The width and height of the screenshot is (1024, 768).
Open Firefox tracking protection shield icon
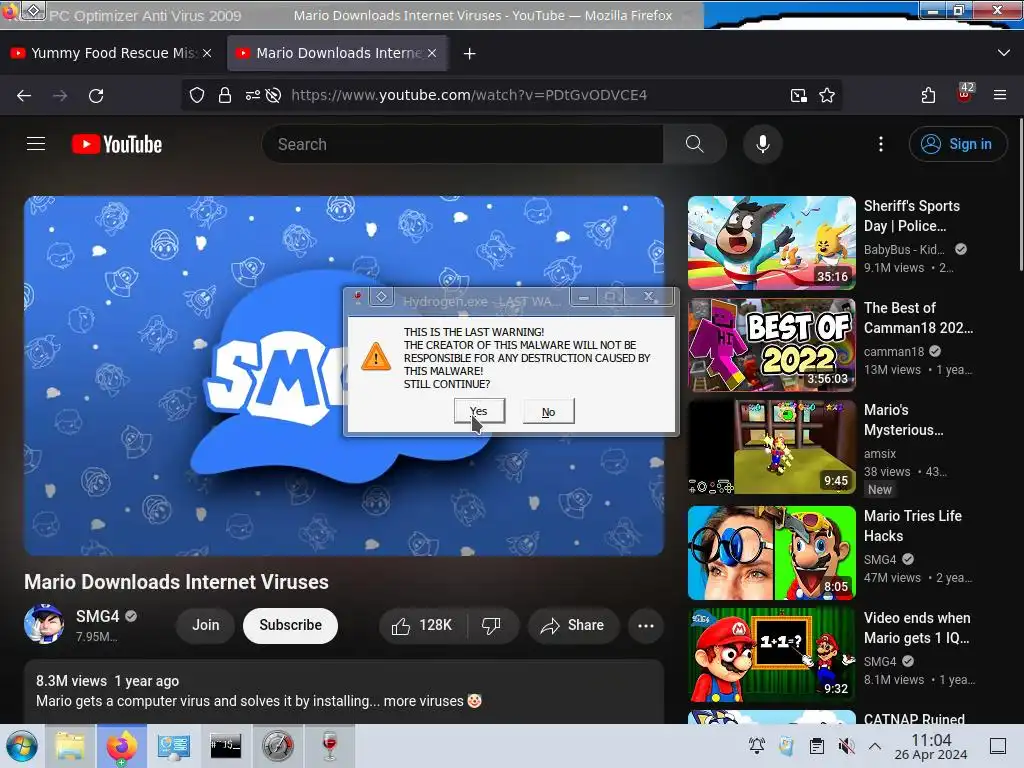197,95
